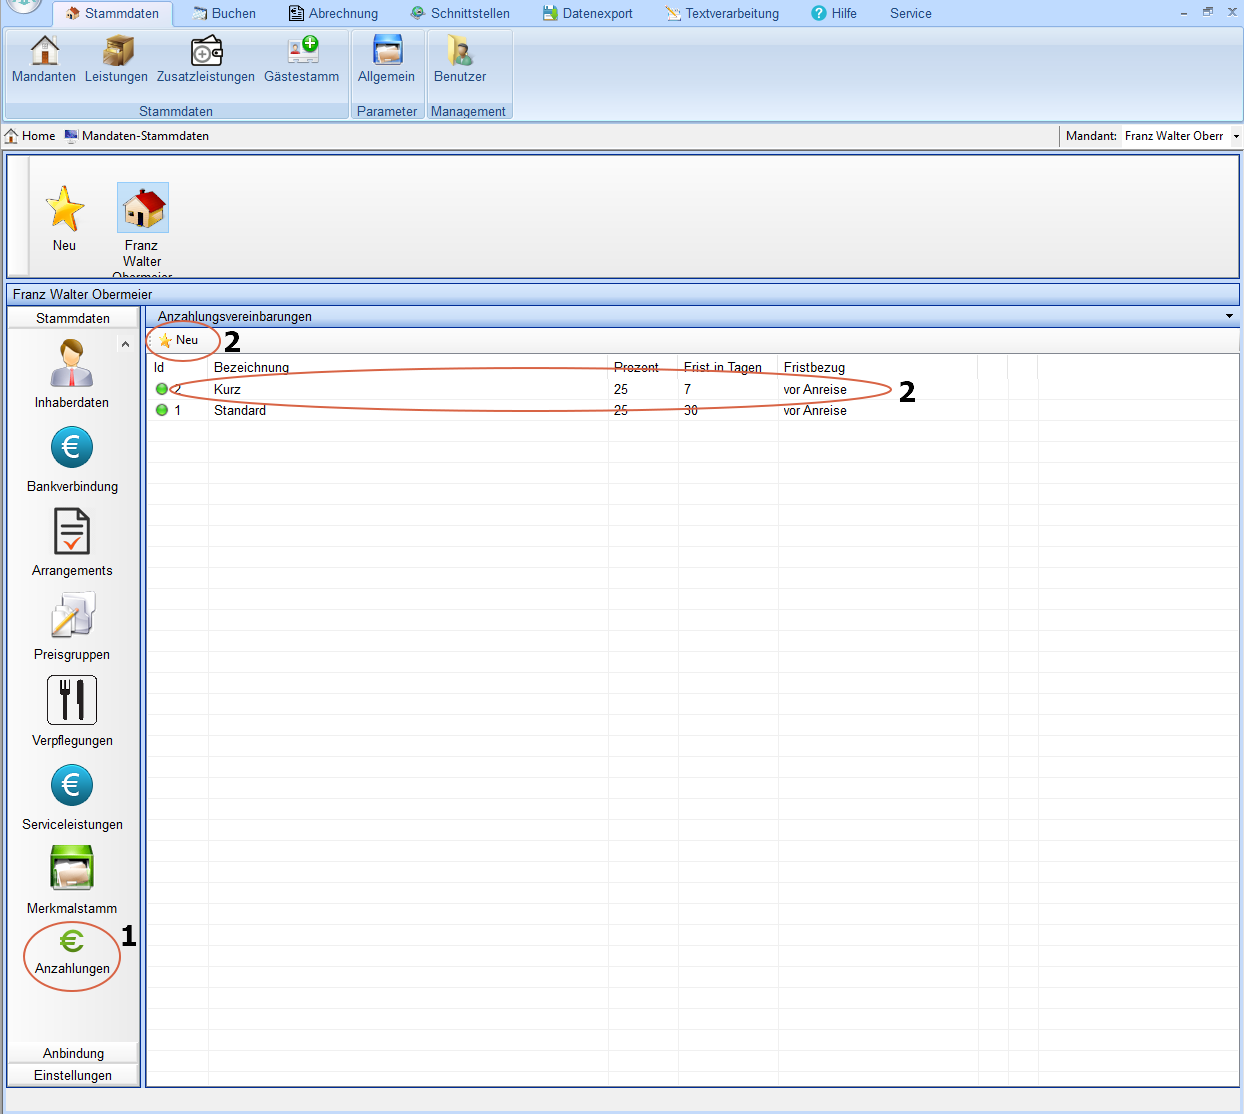Open the Gästestamm icon
The height and width of the screenshot is (1114, 1244).
(x=302, y=59)
